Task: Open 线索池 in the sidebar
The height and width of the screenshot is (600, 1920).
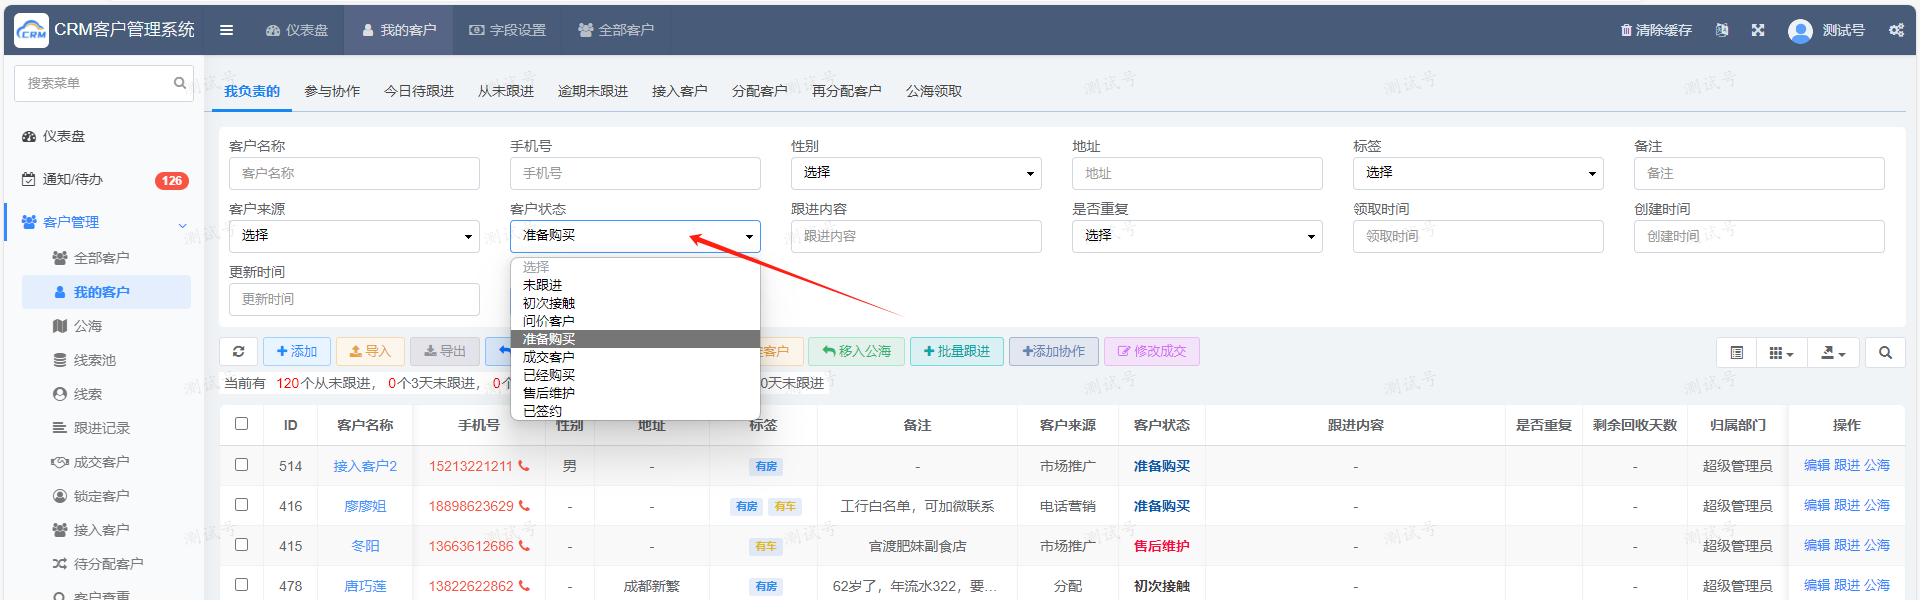Action: [94, 360]
